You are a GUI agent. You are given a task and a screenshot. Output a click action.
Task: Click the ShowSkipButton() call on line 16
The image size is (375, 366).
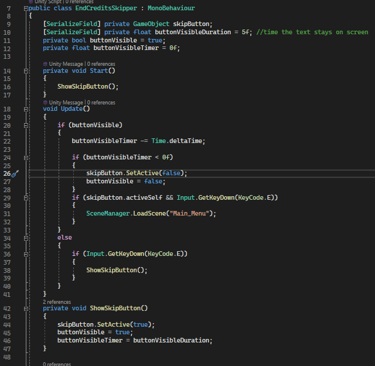point(88,87)
